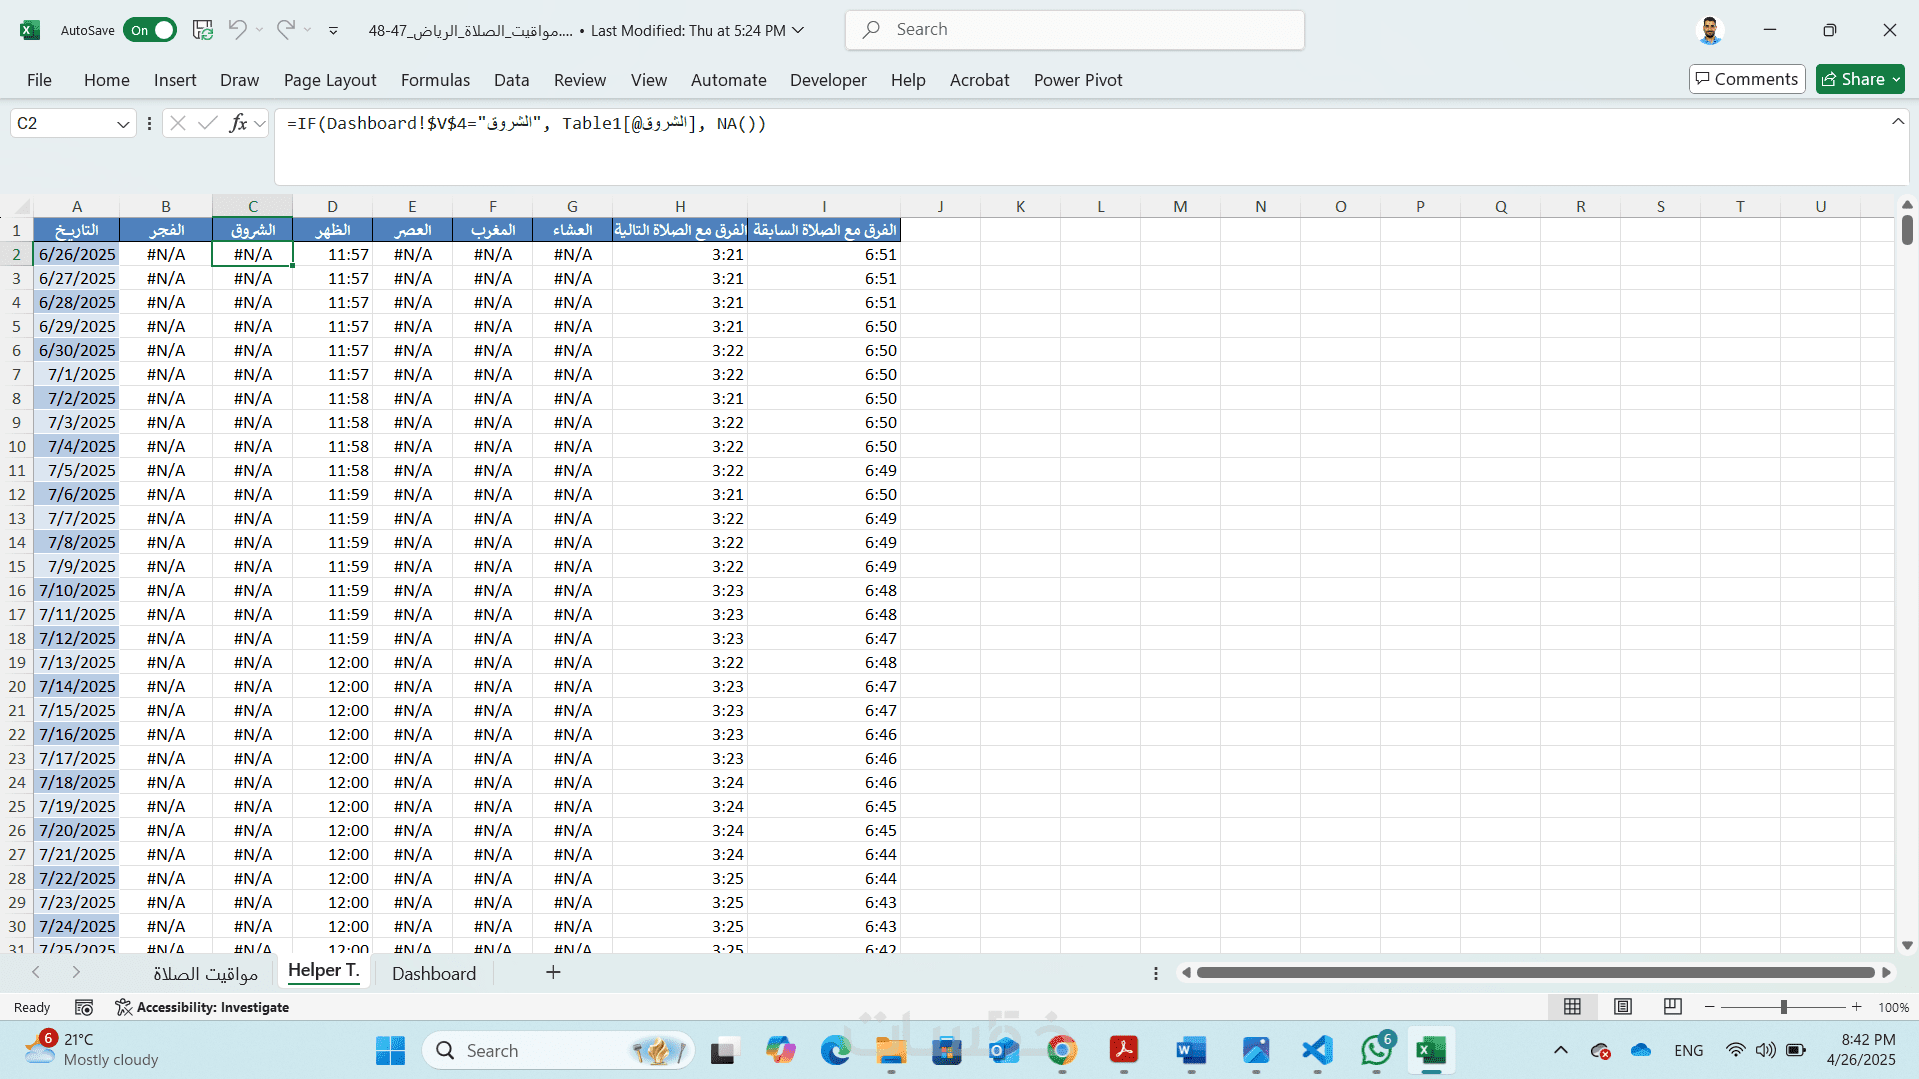Select cell I19 showing 6:48

pyautogui.click(x=824, y=662)
